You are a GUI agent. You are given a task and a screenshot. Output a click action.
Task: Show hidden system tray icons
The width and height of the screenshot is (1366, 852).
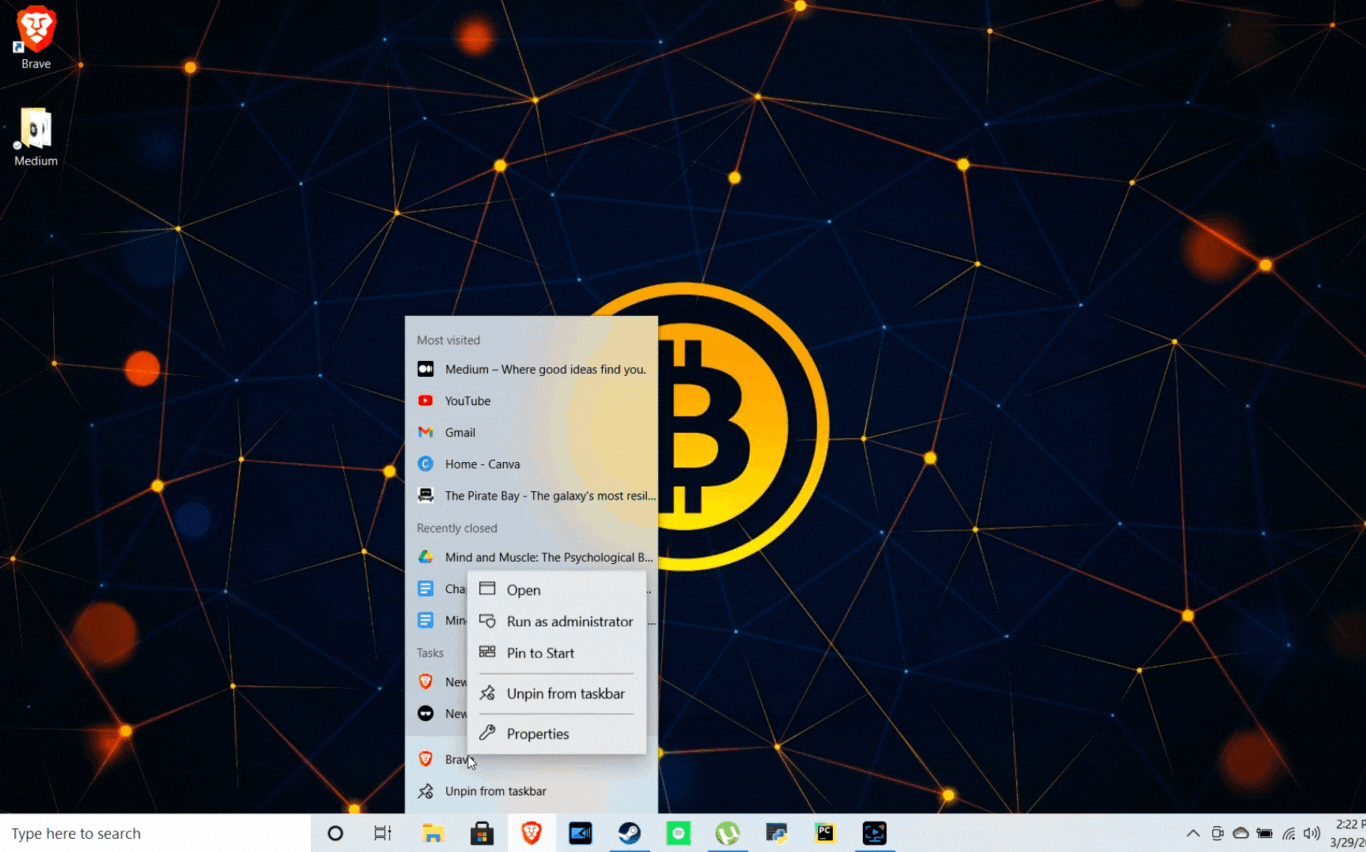(x=1193, y=833)
